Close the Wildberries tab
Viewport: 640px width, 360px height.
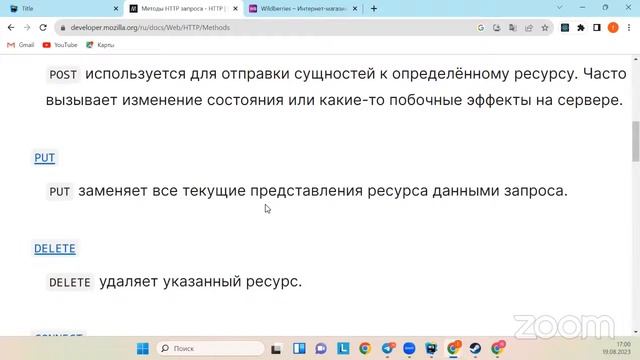(x=355, y=9)
